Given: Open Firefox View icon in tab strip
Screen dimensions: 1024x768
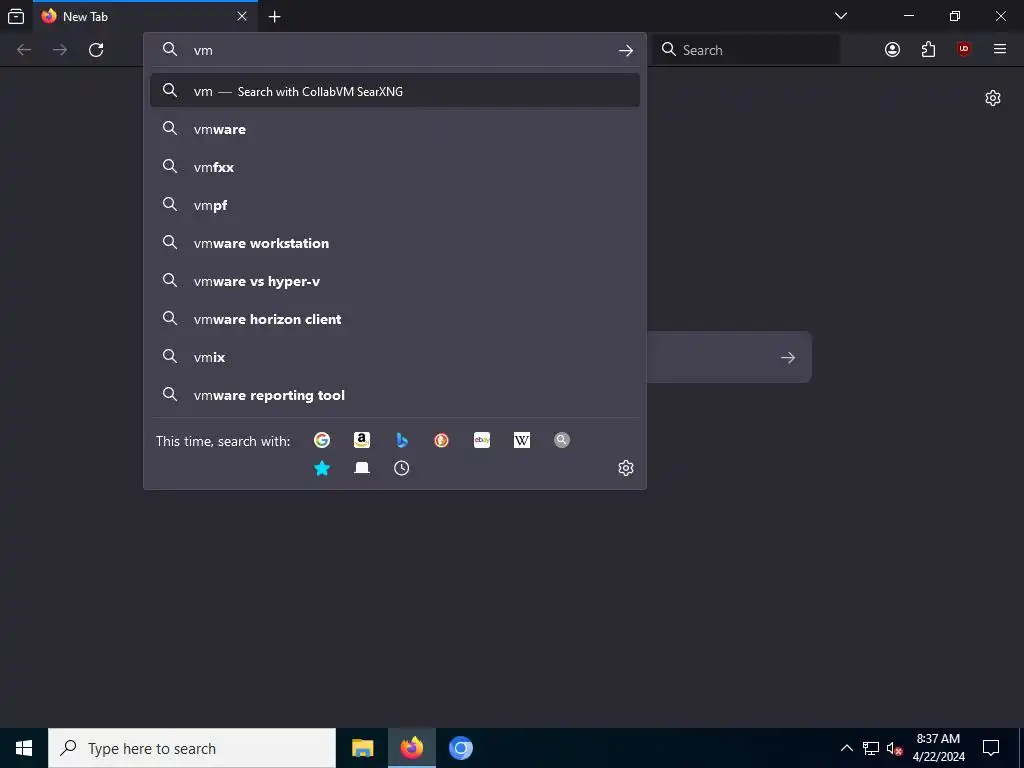Looking at the screenshot, I should pos(16,16).
